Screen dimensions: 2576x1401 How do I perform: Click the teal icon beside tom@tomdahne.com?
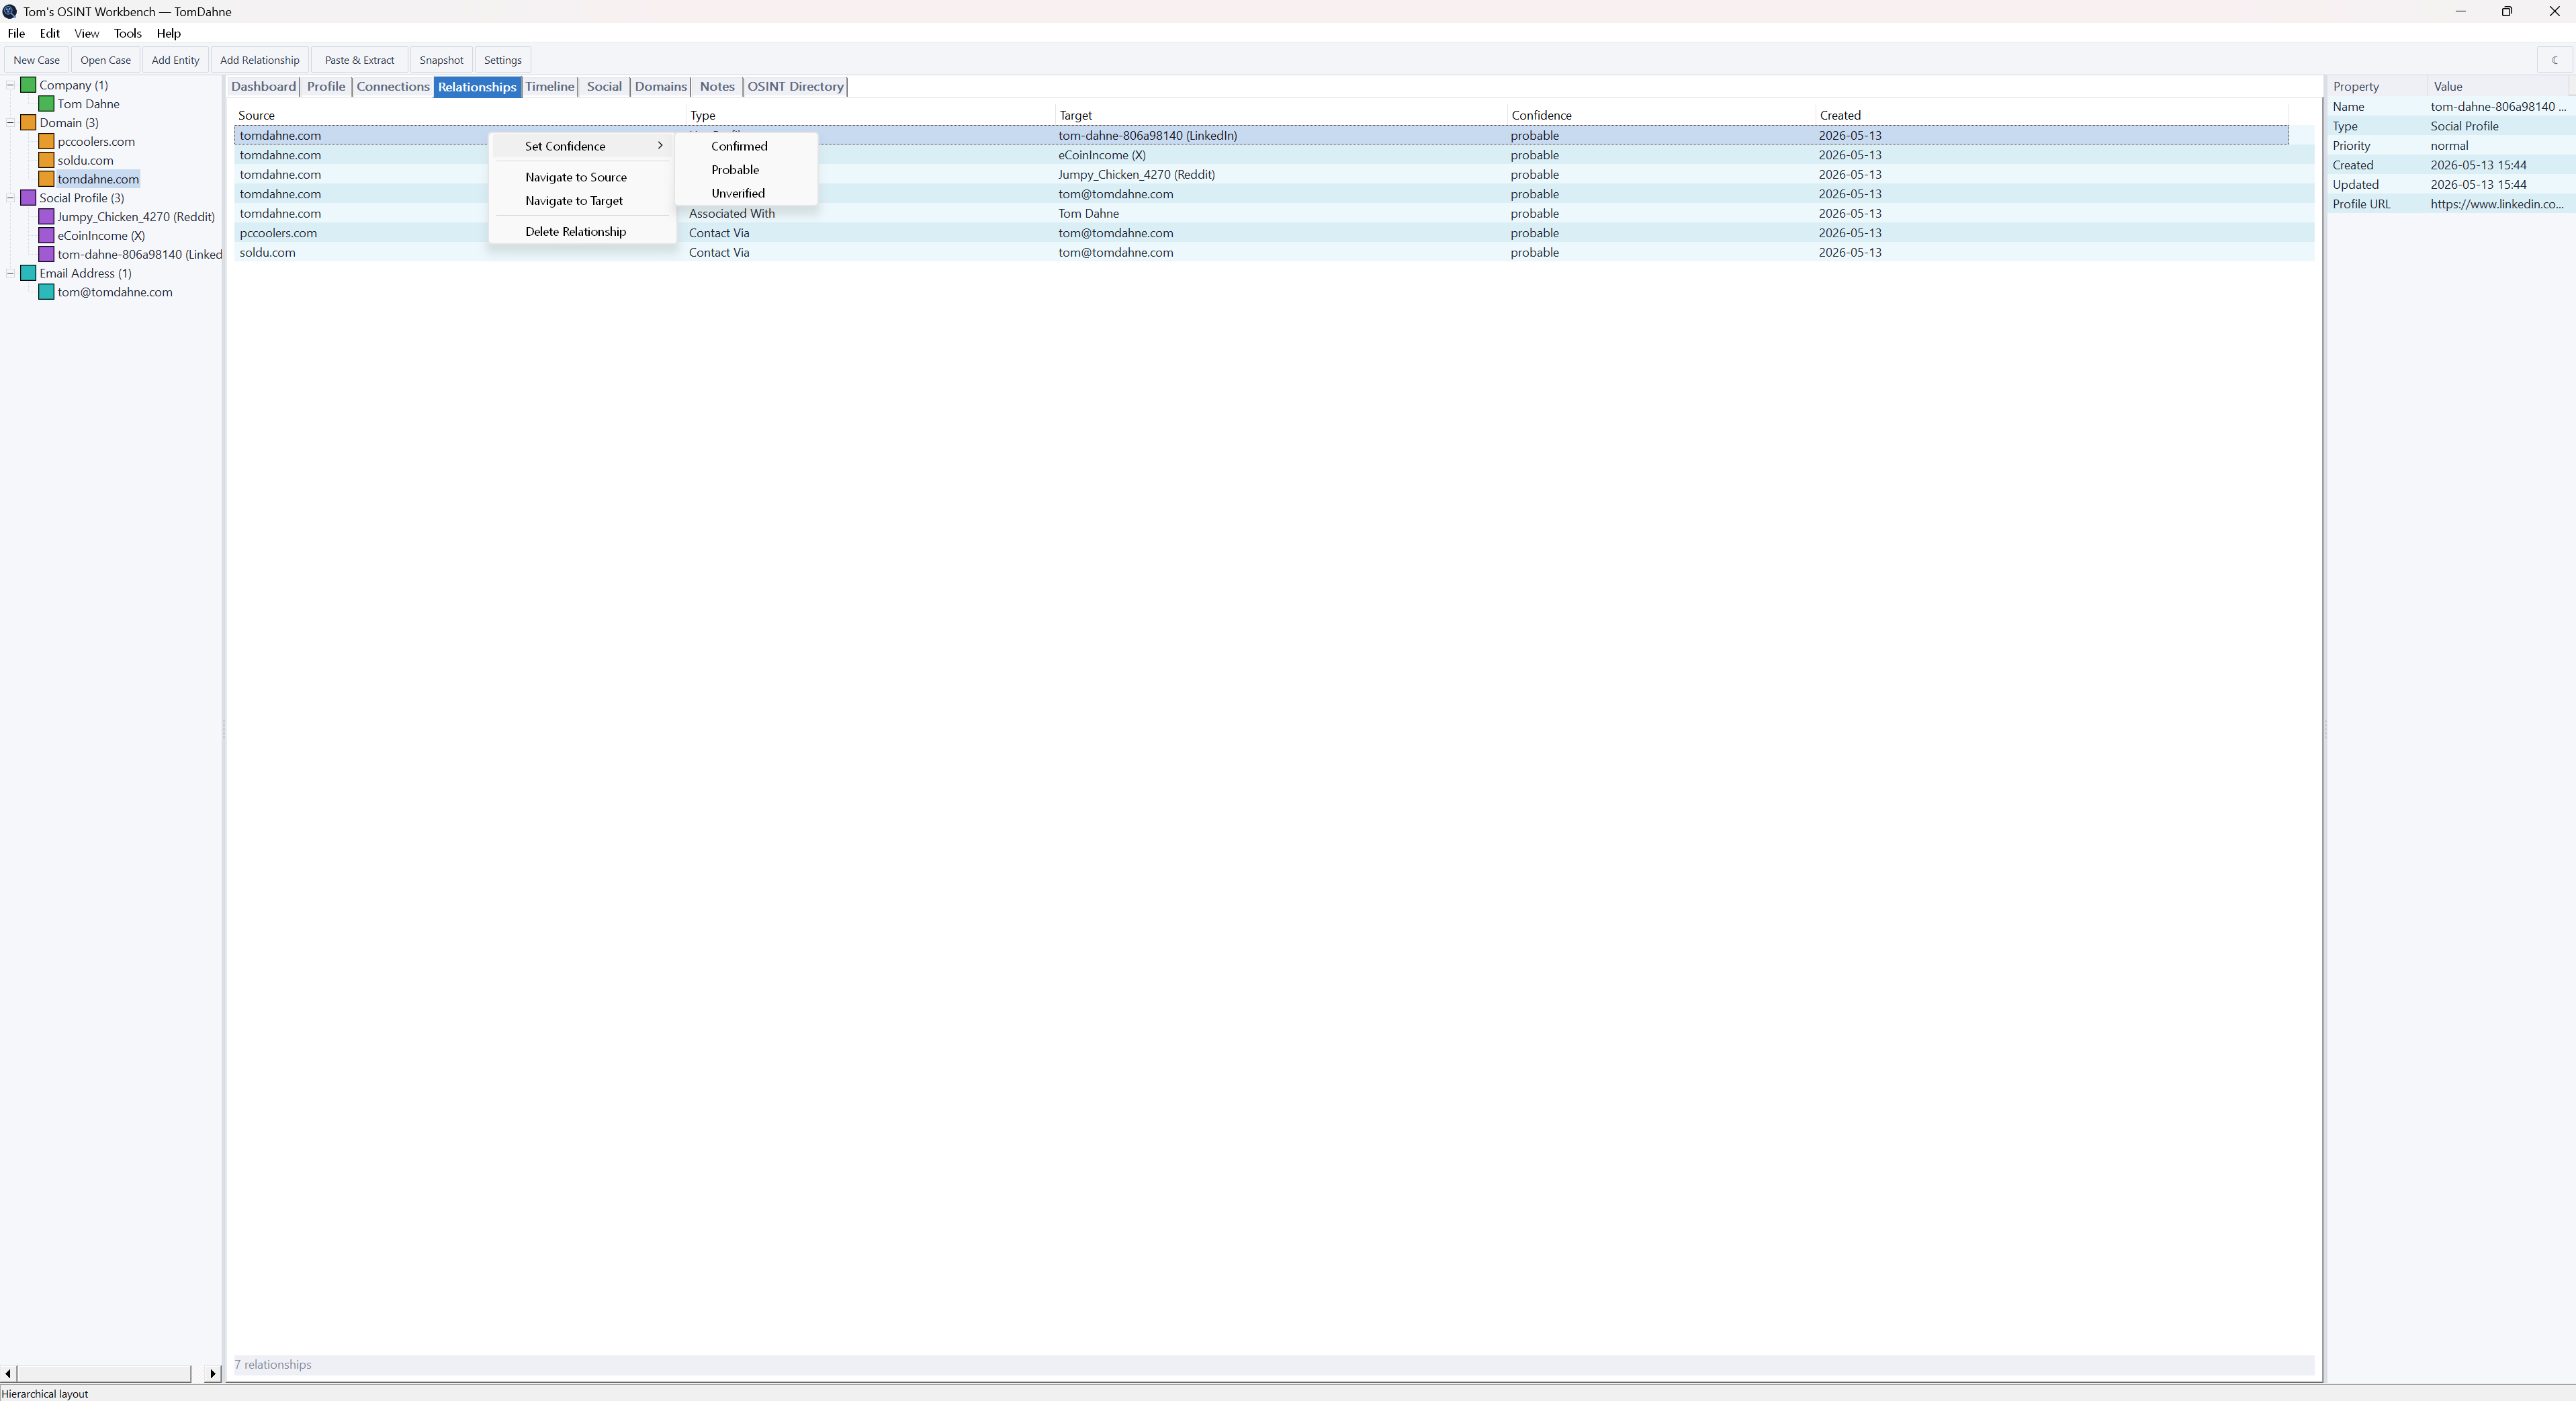[46, 292]
